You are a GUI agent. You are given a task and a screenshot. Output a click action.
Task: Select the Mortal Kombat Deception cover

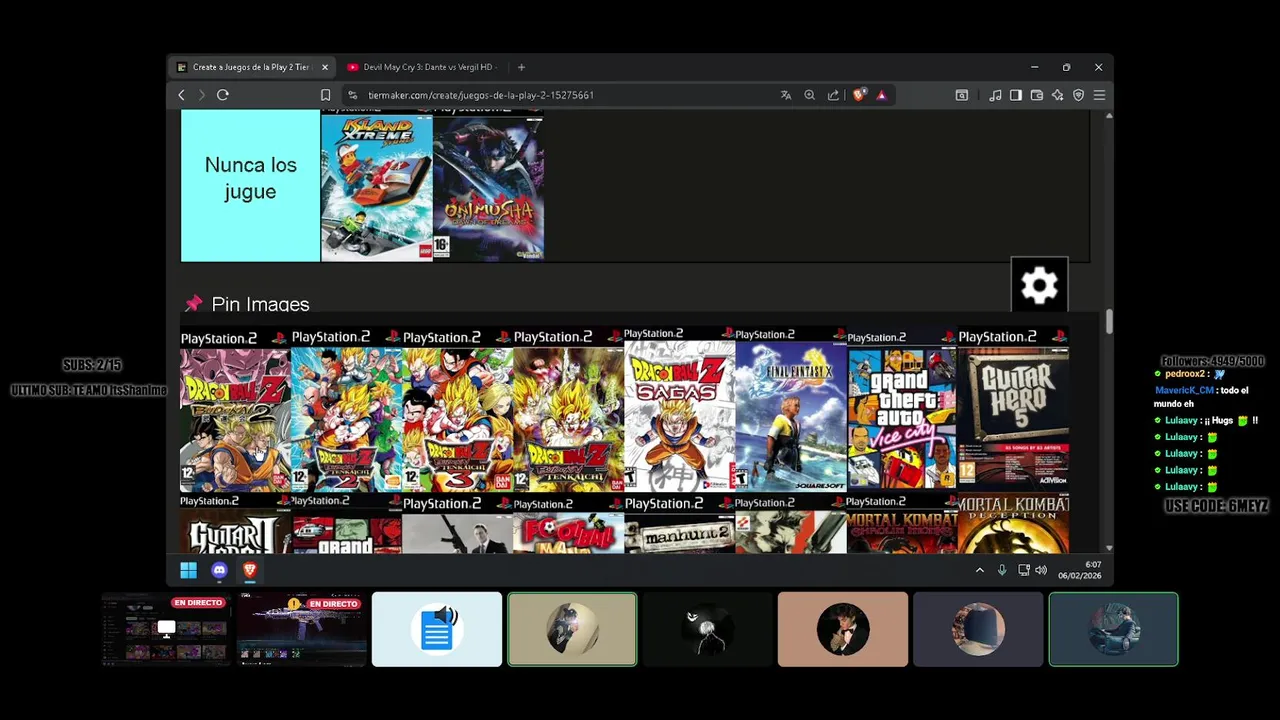(1013, 524)
